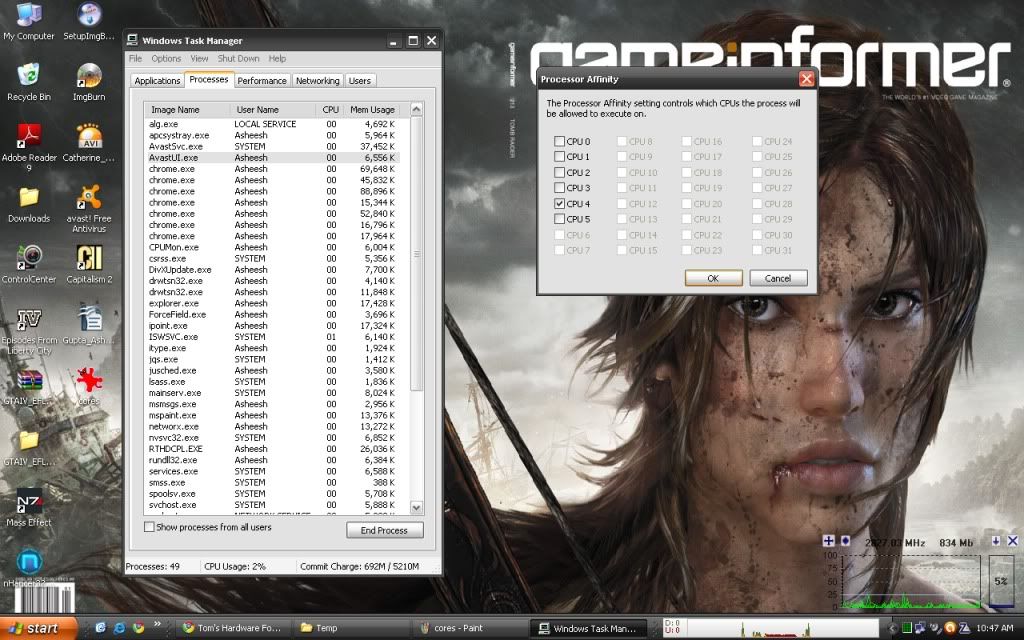The height and width of the screenshot is (640, 1024).
Task: Check the CPU 5 affinity checkbox
Action: coord(559,219)
